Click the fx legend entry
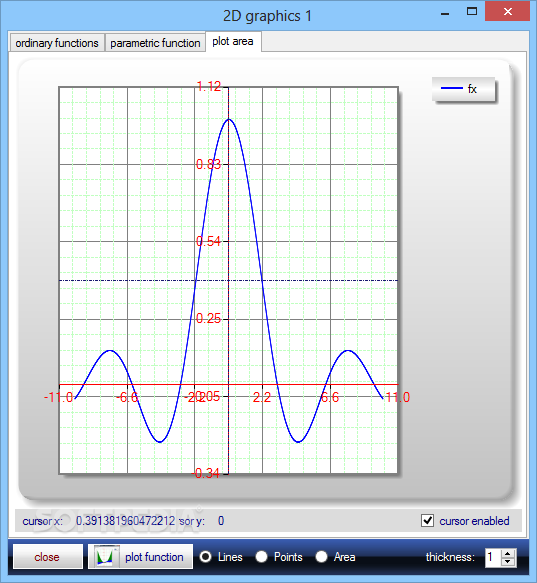Screen dimensions: 537x583 pos(464,89)
